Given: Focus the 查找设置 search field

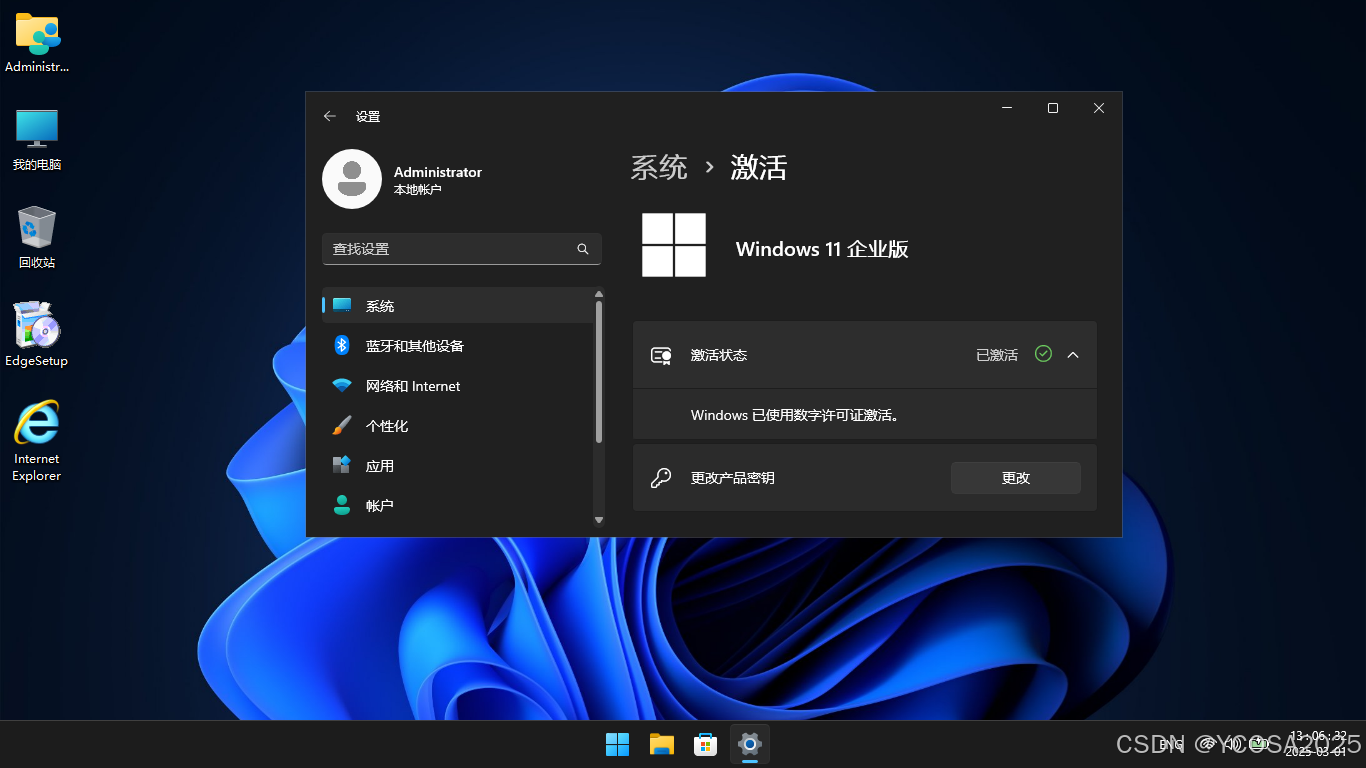Looking at the screenshot, I should click(462, 249).
